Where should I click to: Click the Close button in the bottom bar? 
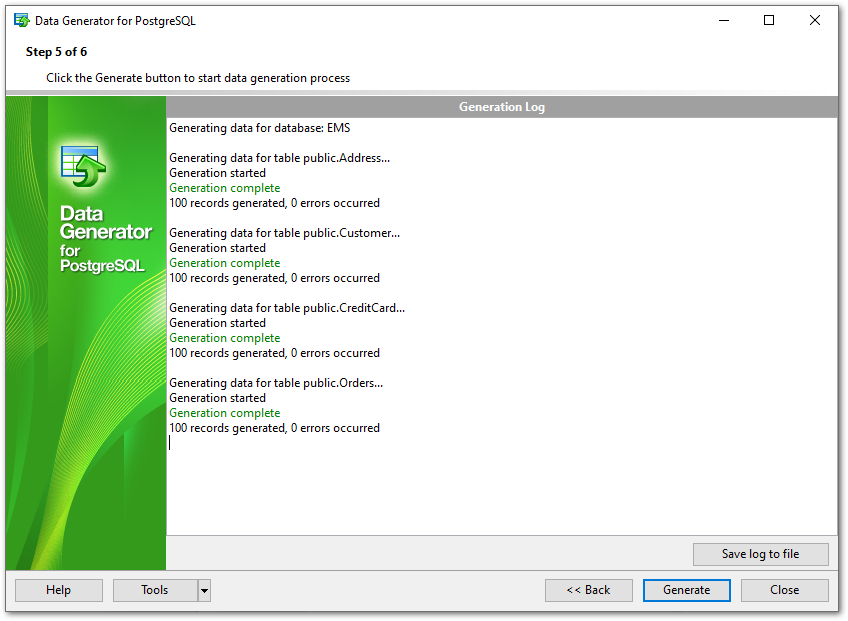tap(784, 590)
